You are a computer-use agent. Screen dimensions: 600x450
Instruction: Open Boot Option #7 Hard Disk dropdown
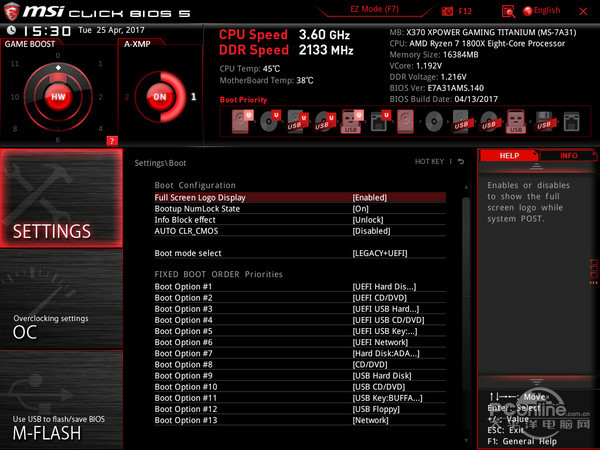click(386, 353)
